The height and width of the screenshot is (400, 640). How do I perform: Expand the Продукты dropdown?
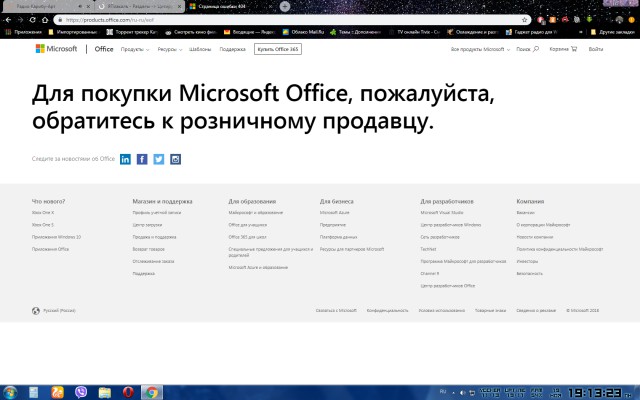(x=135, y=49)
